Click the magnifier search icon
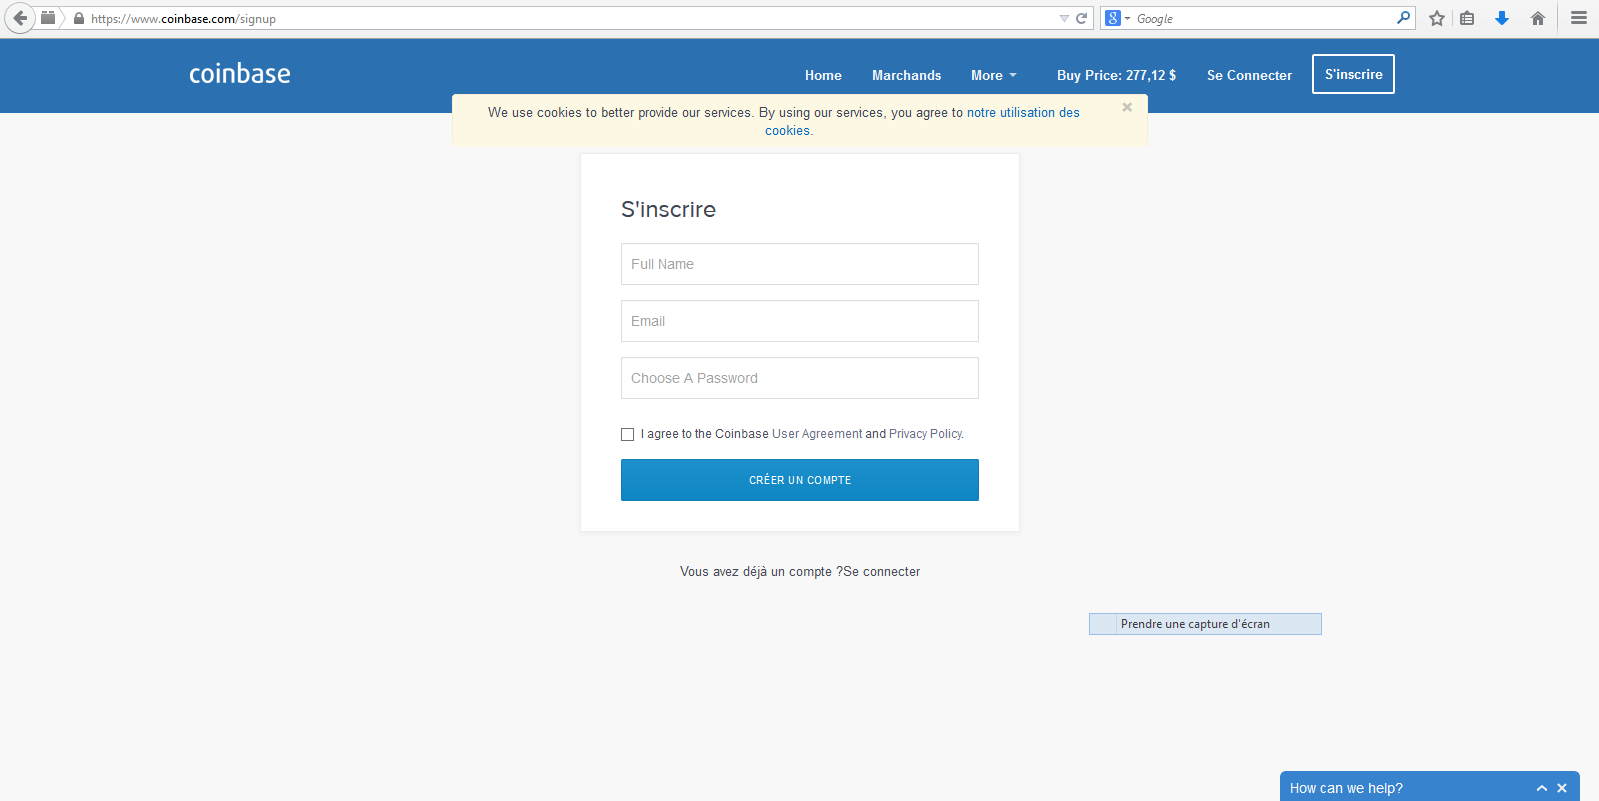 click(1403, 17)
